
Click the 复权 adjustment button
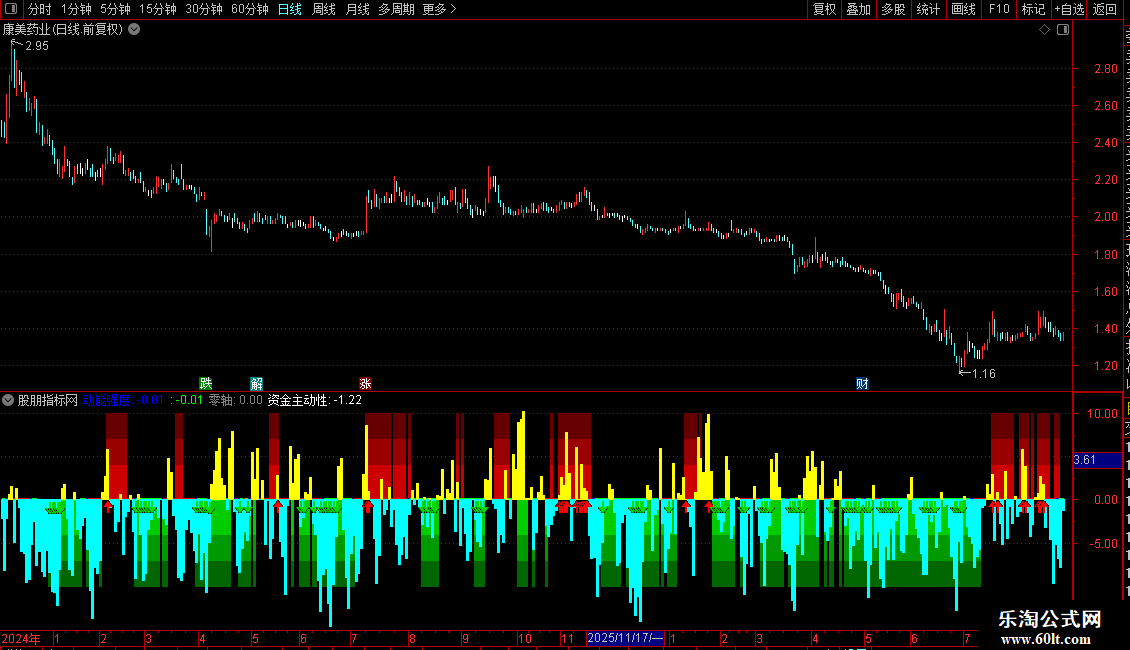(824, 9)
